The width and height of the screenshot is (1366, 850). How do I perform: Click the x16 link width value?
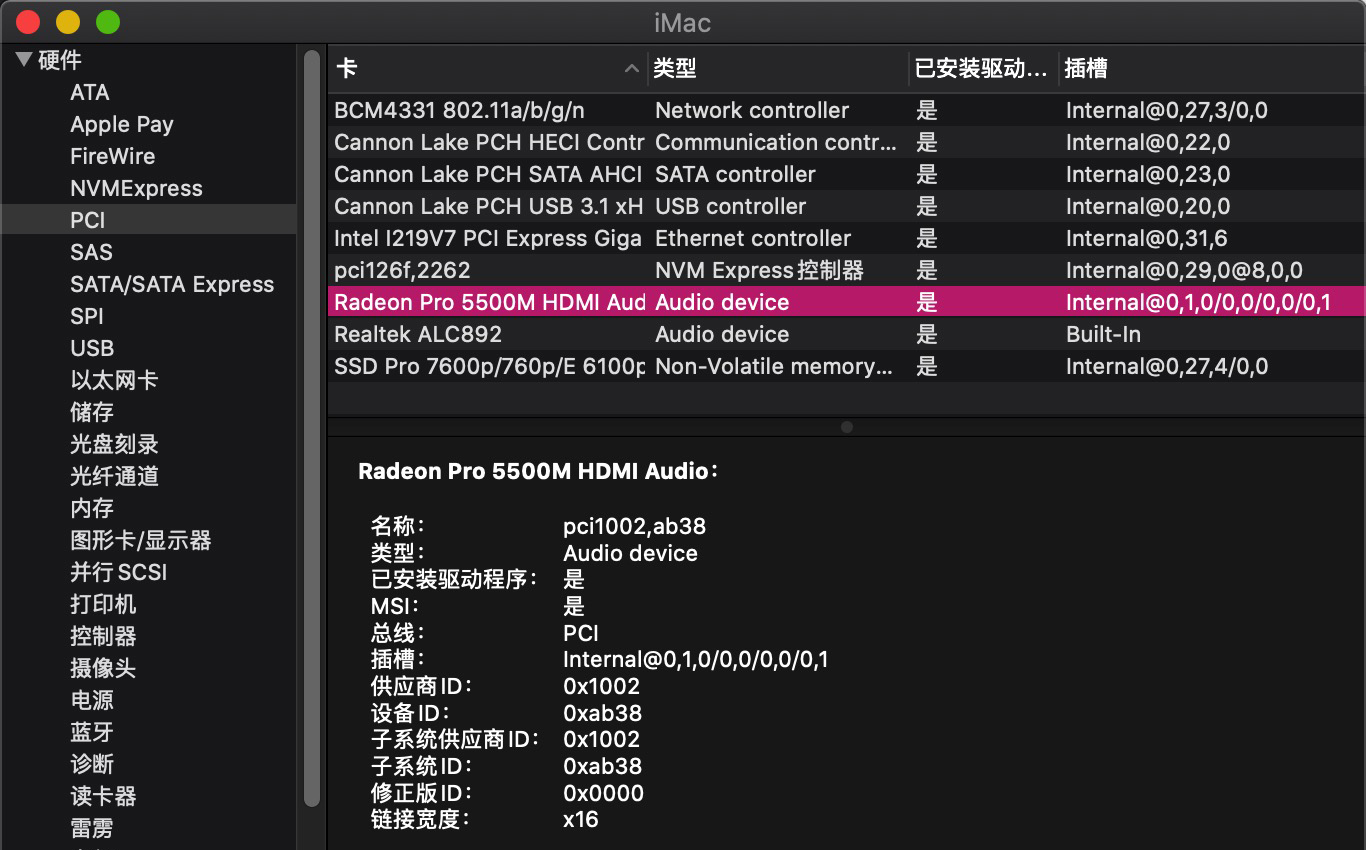coord(581,819)
